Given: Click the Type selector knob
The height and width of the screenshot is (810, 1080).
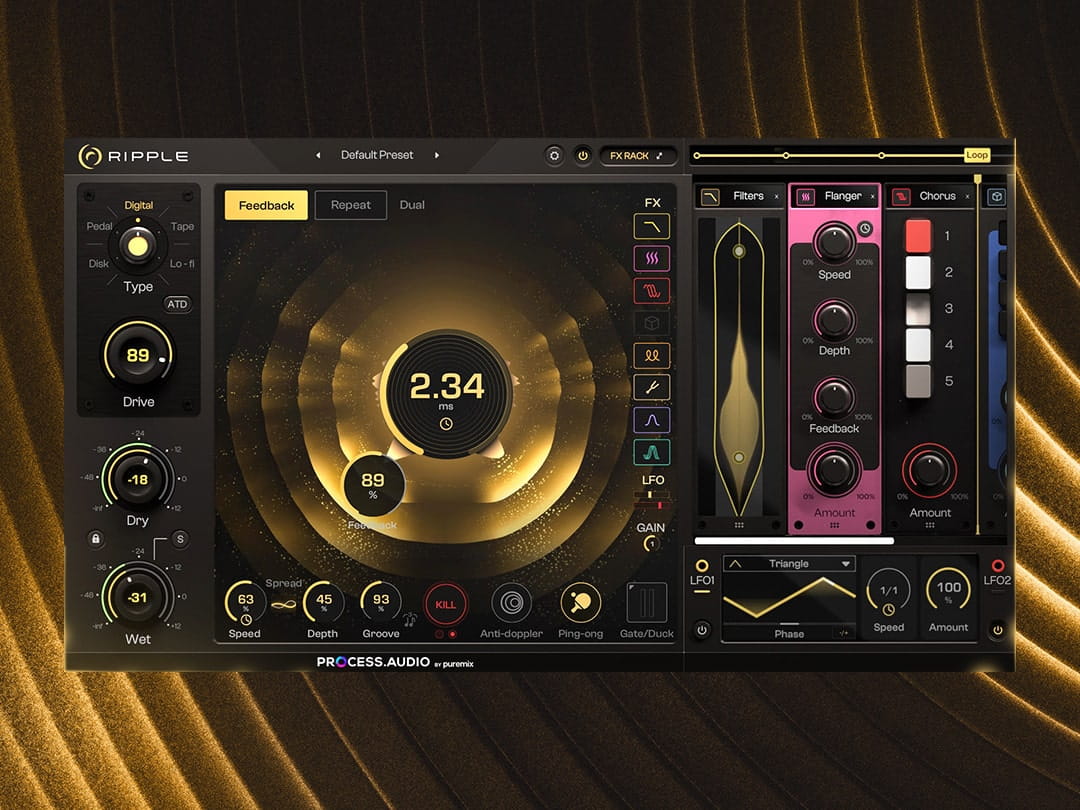Looking at the screenshot, I should [x=137, y=245].
